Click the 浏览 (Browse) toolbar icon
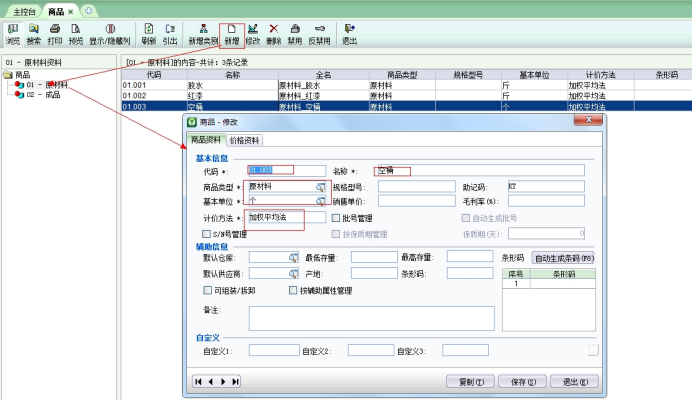 pyautogui.click(x=12, y=35)
